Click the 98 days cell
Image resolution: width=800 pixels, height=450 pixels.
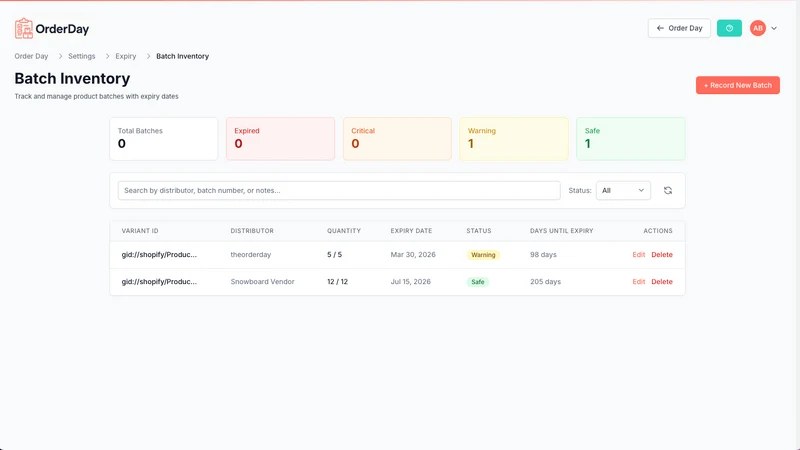(x=543, y=255)
